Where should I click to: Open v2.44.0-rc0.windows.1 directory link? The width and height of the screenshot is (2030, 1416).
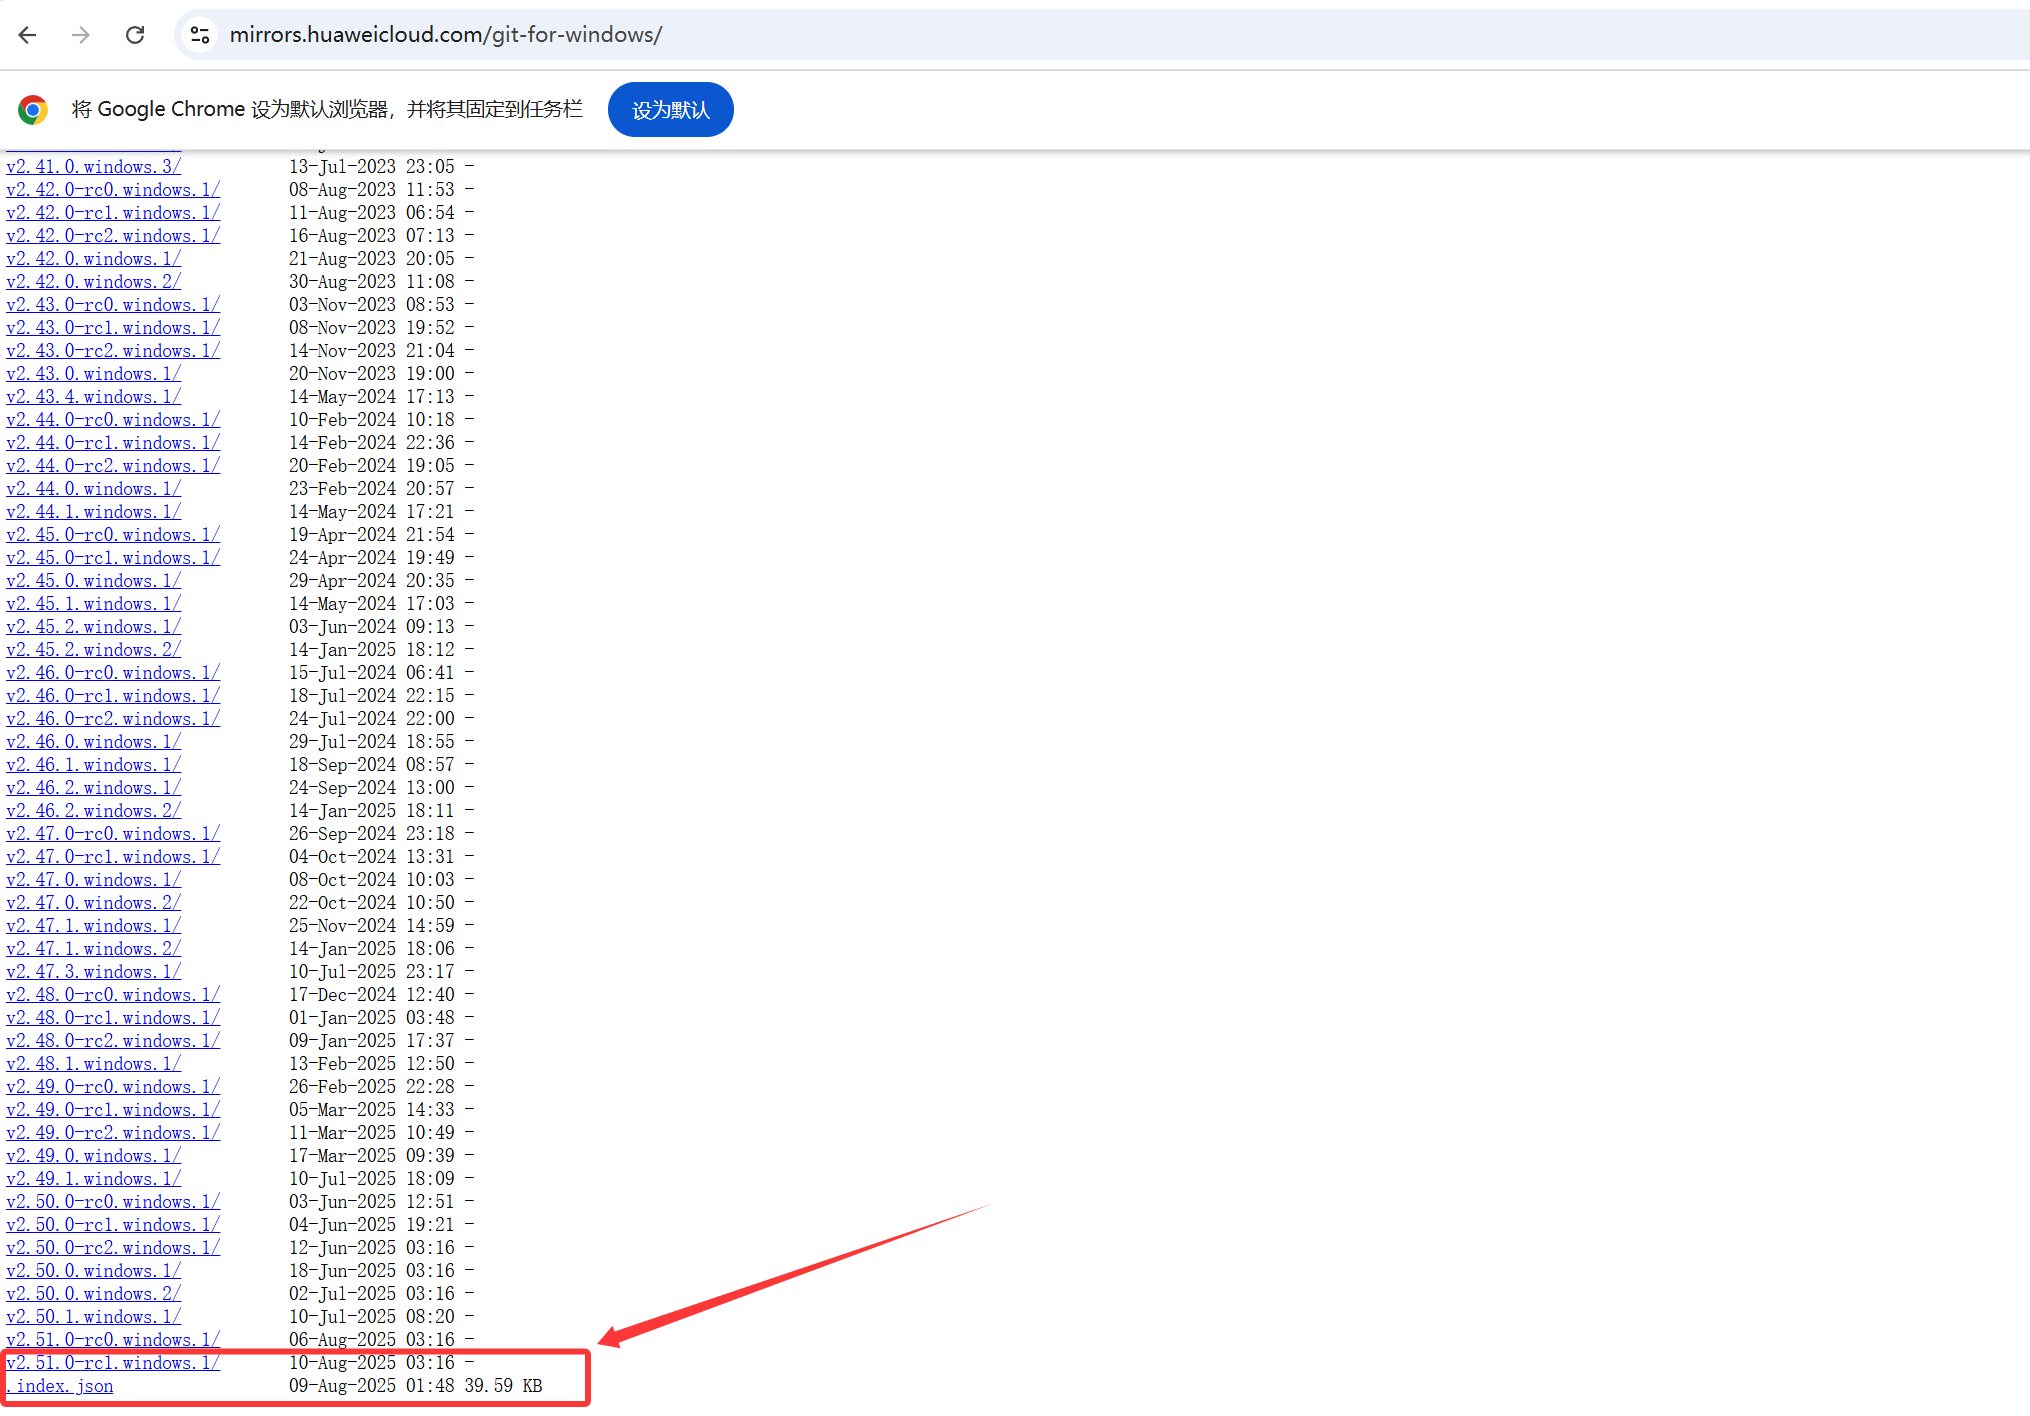[113, 419]
